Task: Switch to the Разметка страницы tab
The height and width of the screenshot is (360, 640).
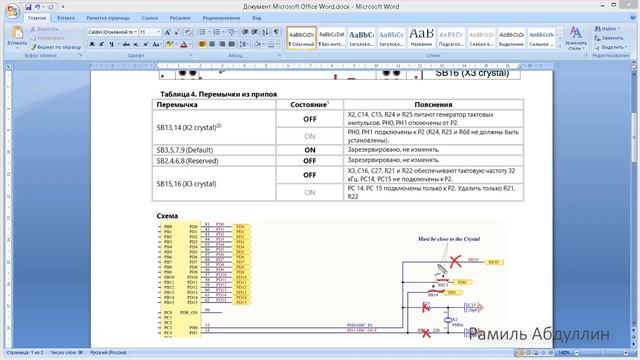Action: coord(108,18)
